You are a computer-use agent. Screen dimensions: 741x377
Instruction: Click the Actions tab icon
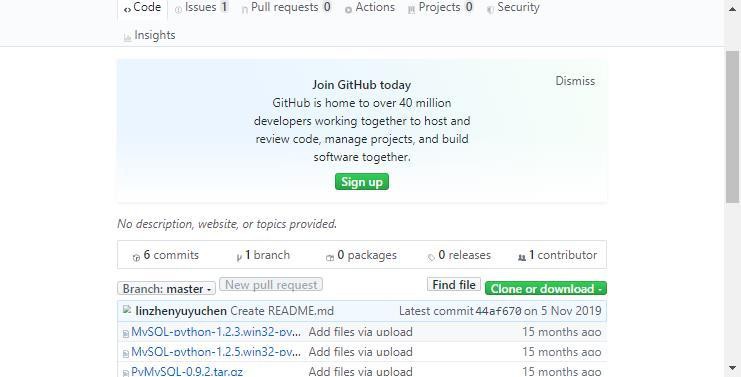(348, 9)
